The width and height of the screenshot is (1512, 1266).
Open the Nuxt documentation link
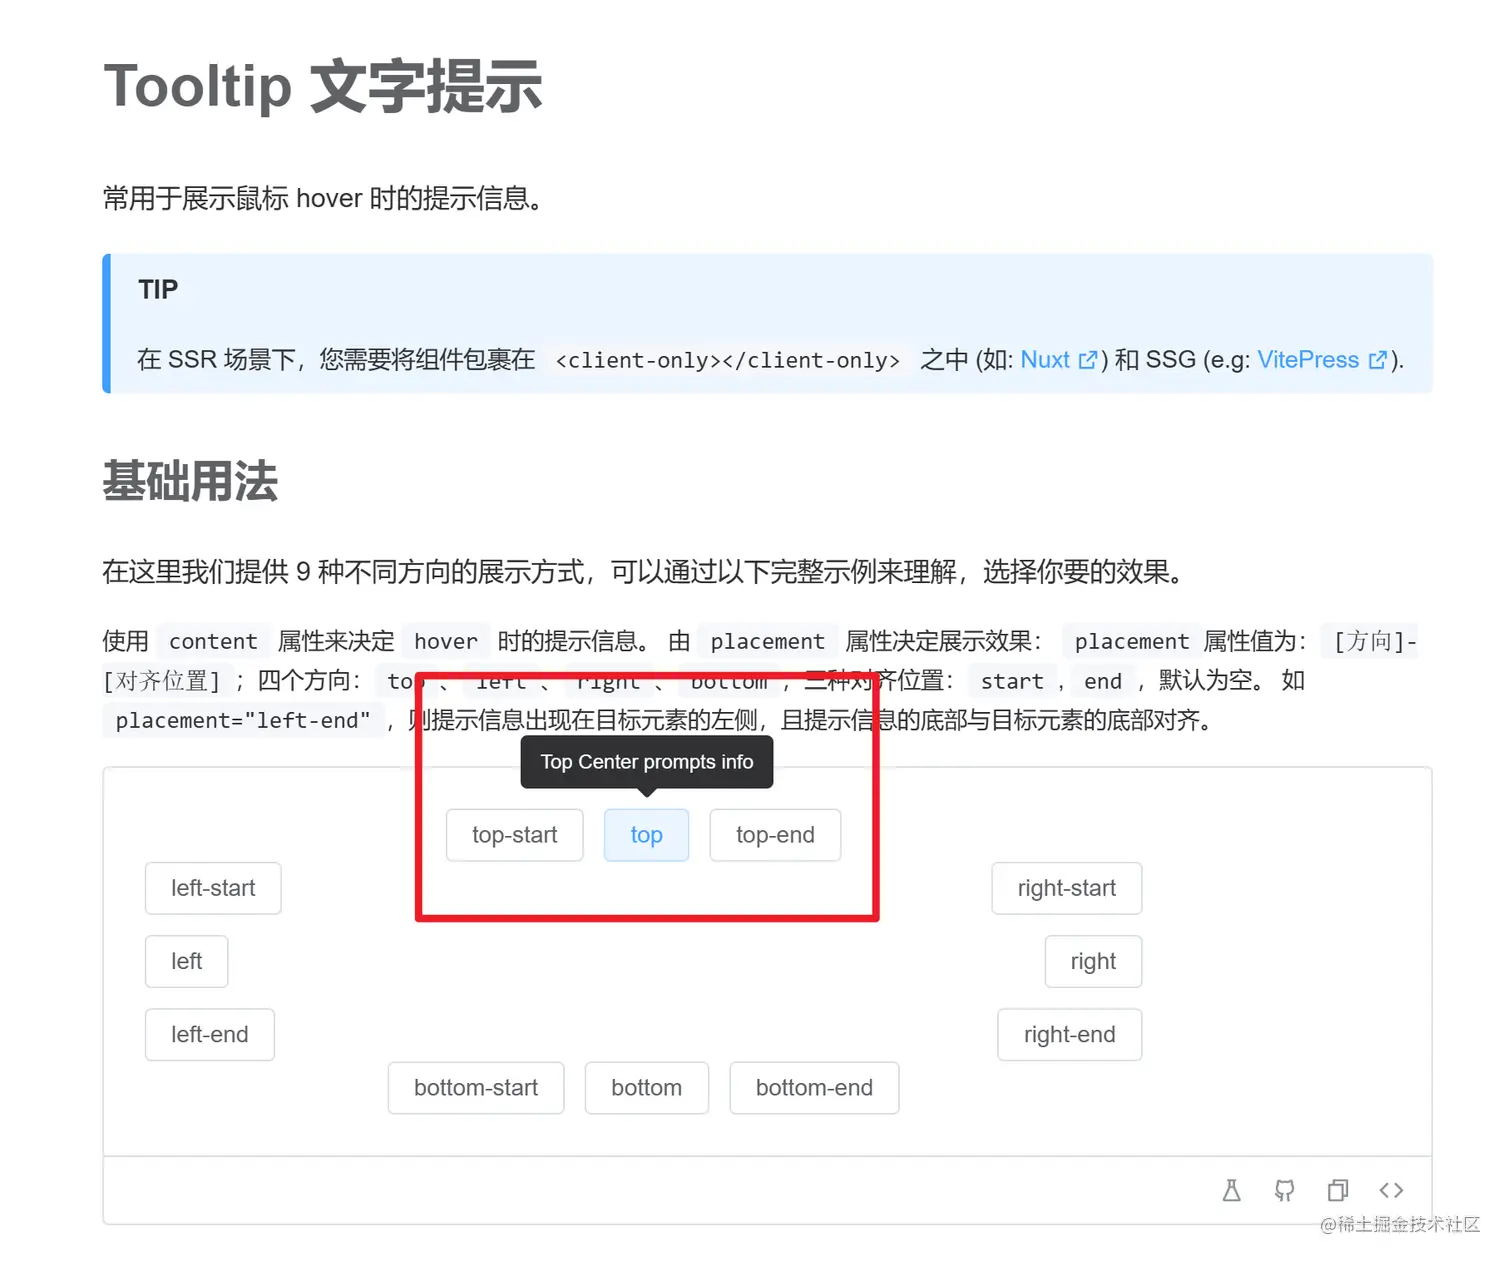point(1046,359)
